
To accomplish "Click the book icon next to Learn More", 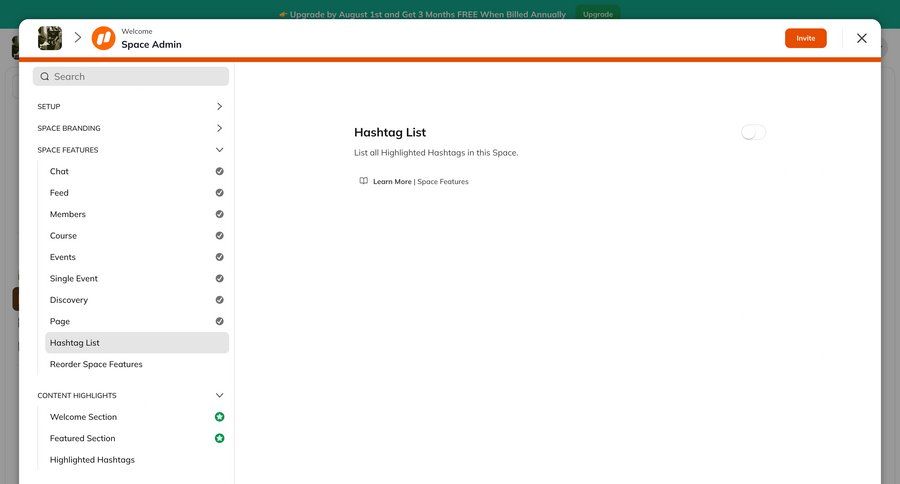I will pyautogui.click(x=364, y=181).
